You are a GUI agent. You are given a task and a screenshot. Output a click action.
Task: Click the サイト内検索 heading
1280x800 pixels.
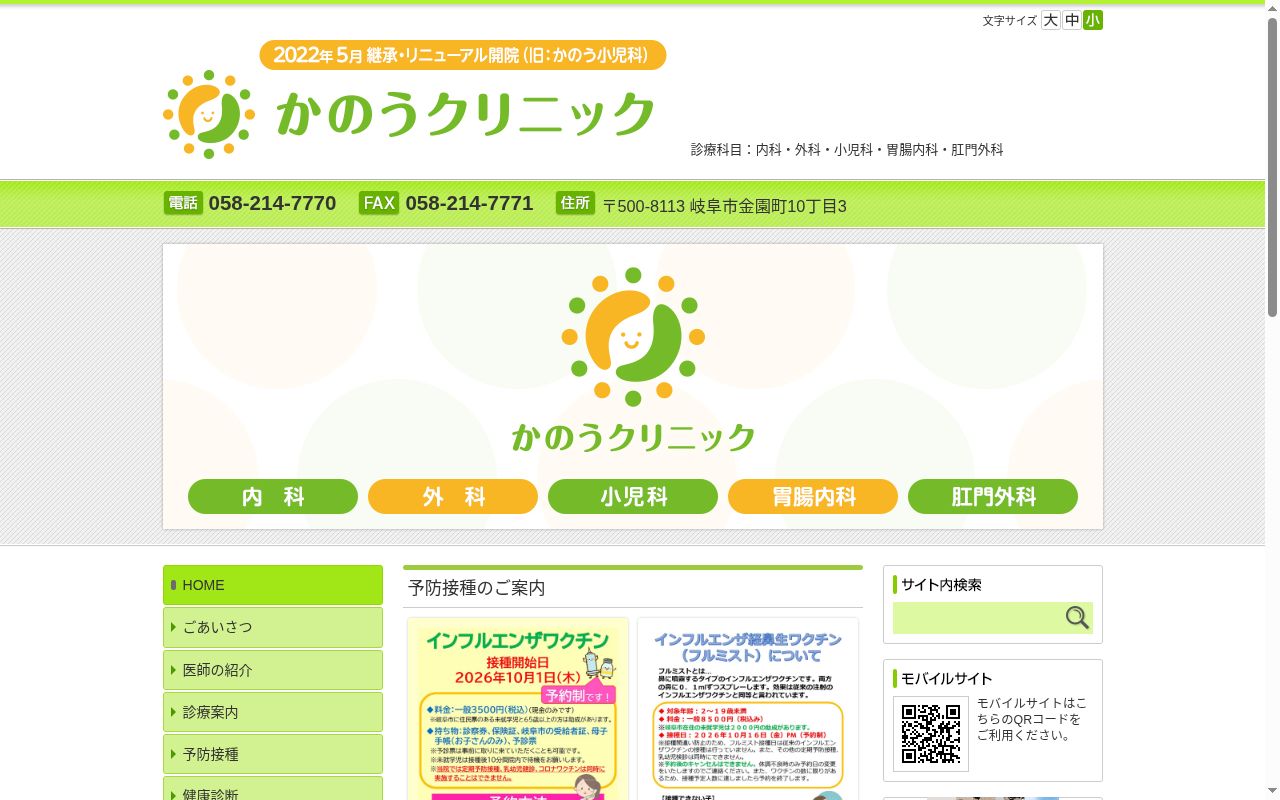[x=941, y=585]
